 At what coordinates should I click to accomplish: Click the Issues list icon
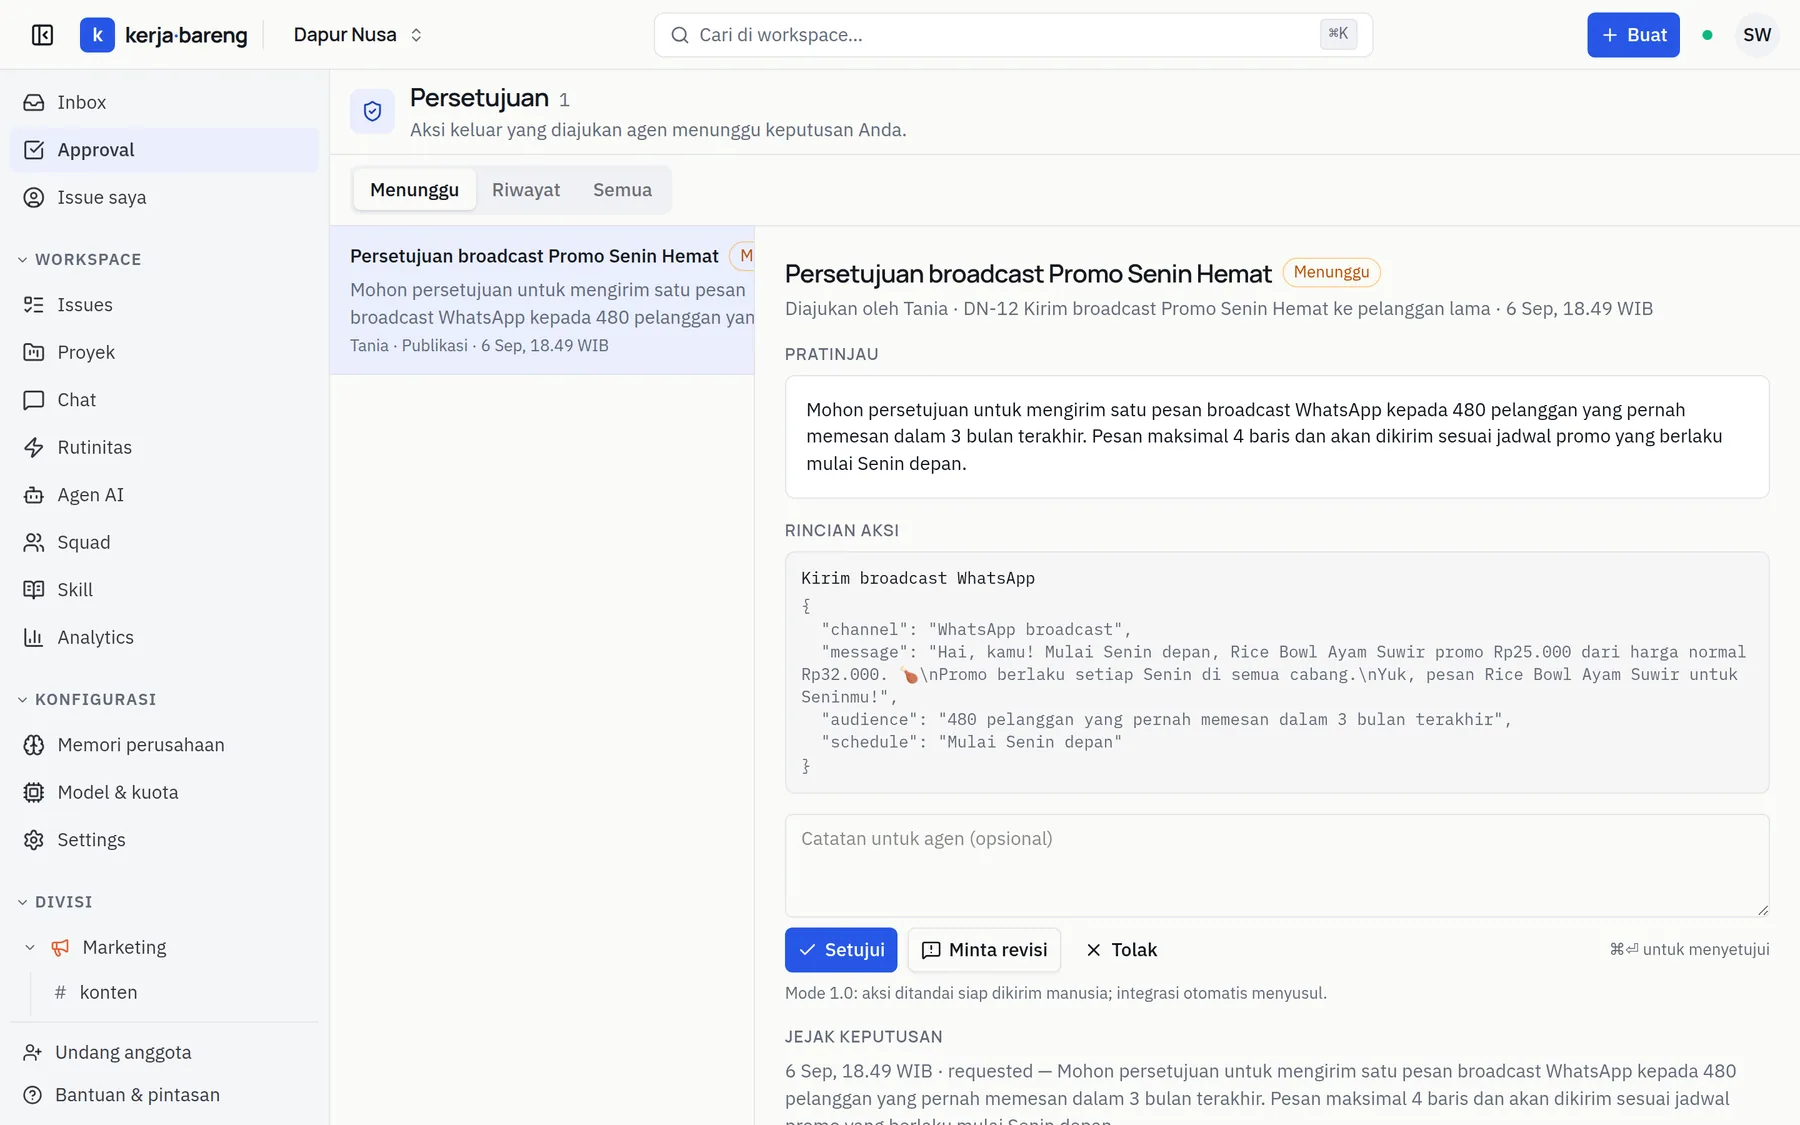coord(34,305)
